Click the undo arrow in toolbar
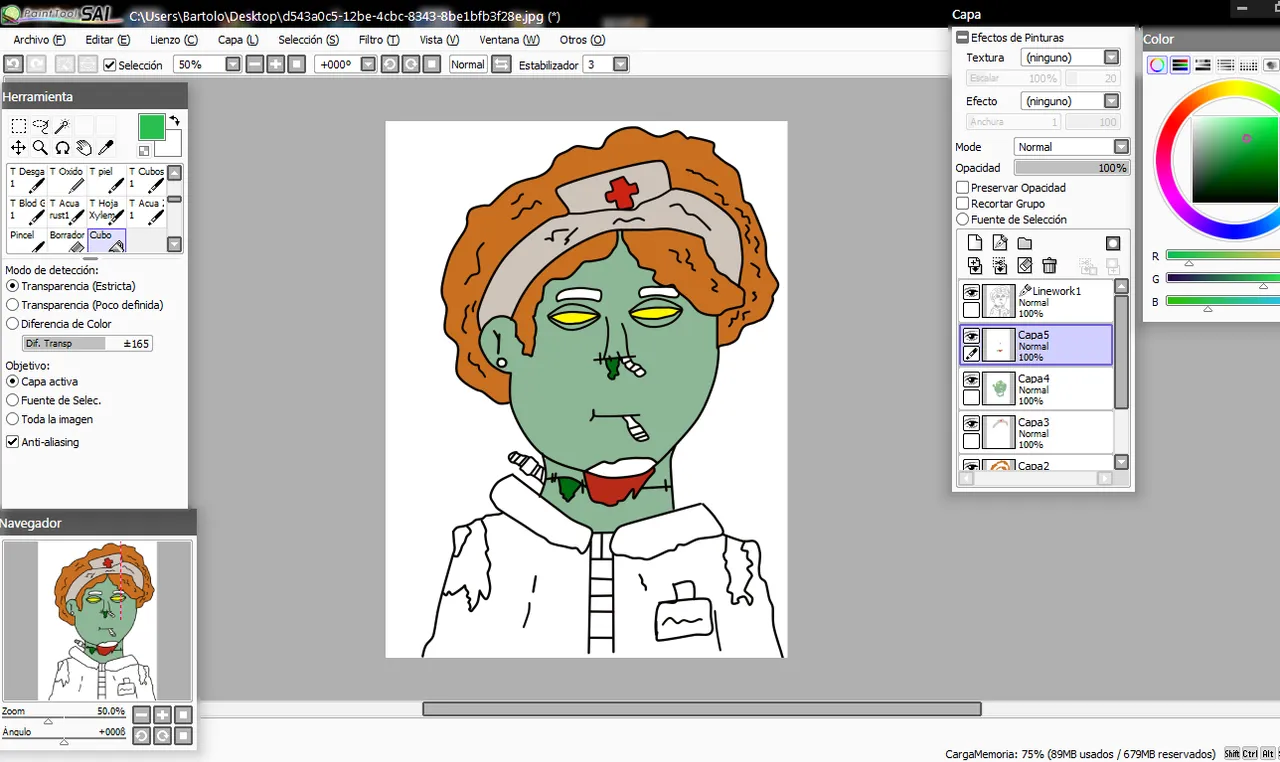1280x762 pixels. pos(13,64)
